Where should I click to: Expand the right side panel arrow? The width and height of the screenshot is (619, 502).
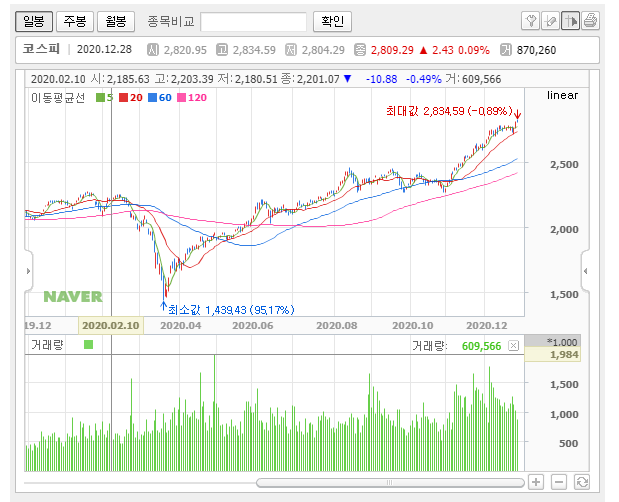pyautogui.click(x=585, y=271)
